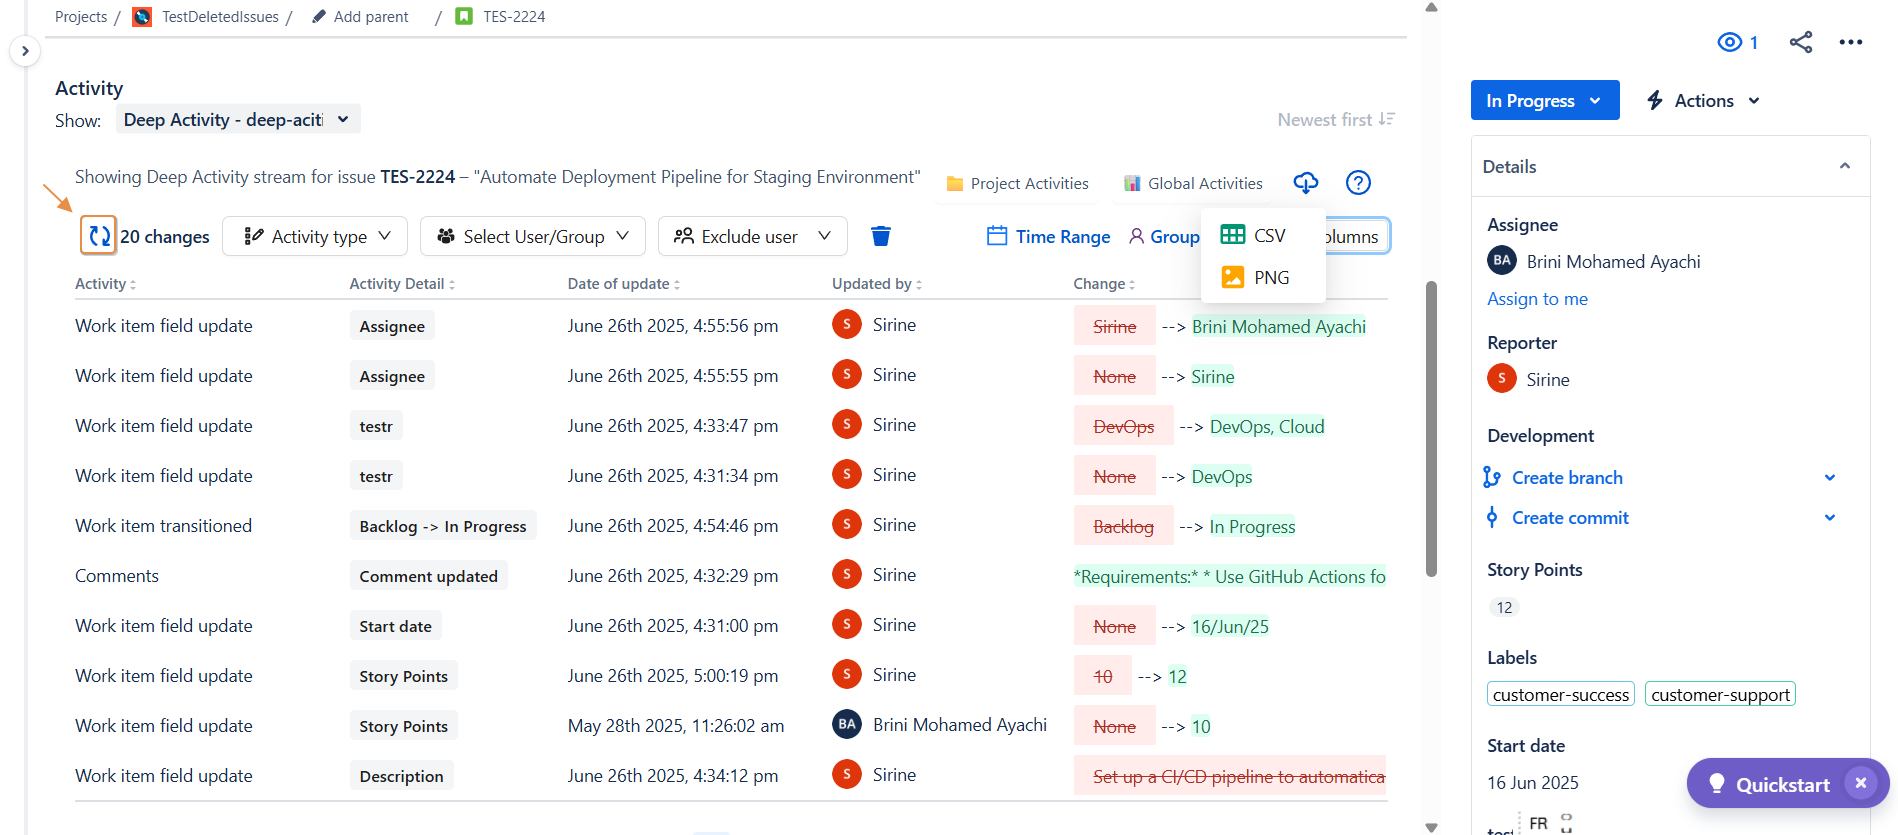Toggle the watch eye icon
This screenshot has height=835, width=1898.
click(x=1730, y=42)
